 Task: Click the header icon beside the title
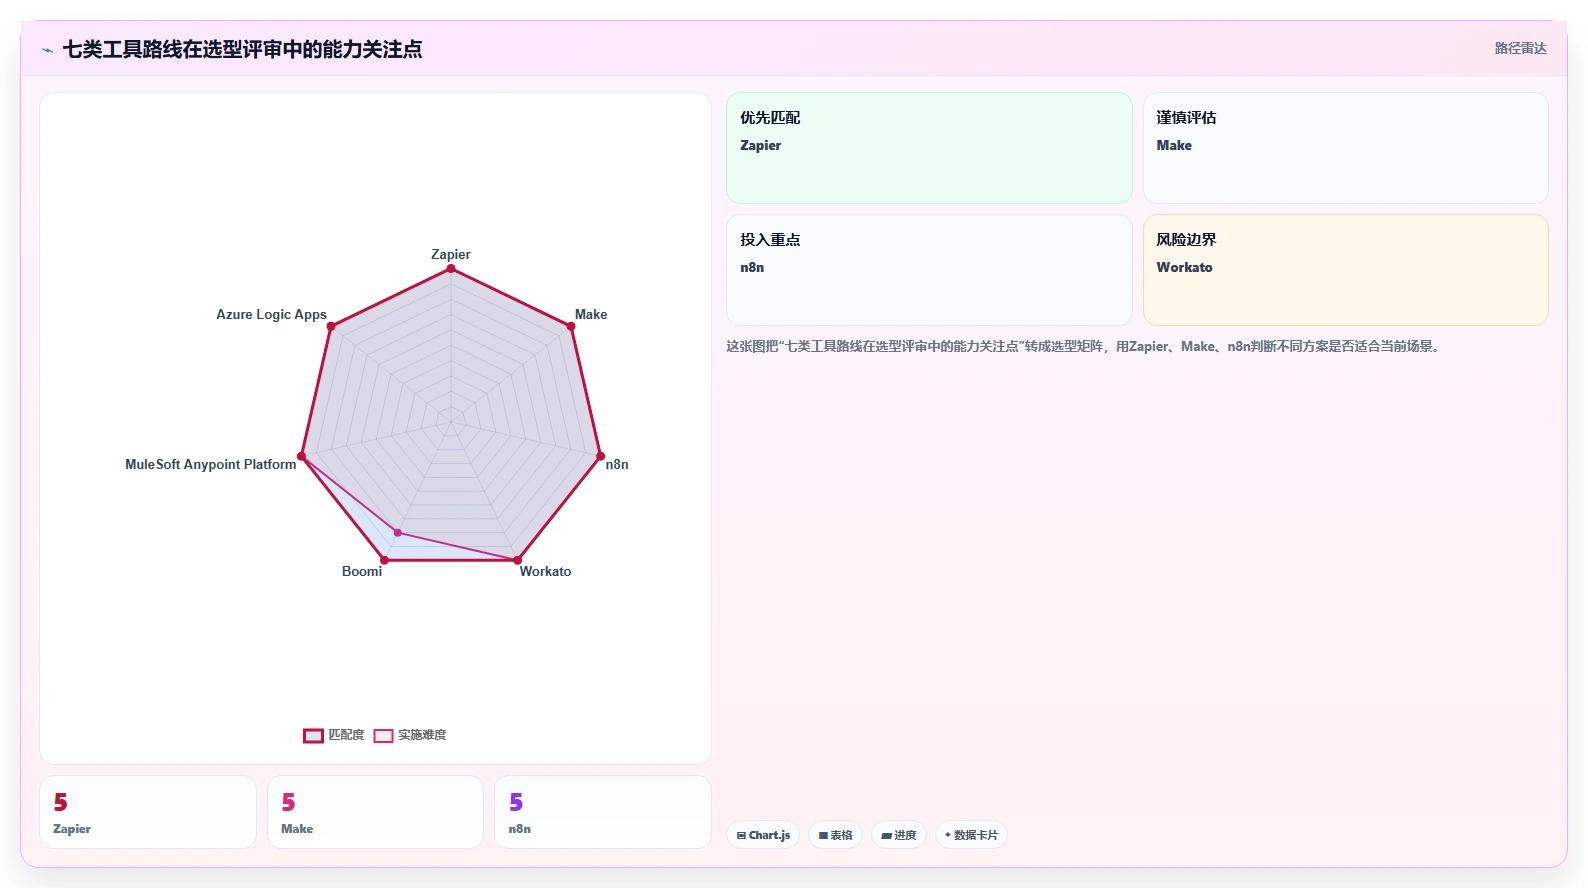[x=47, y=50]
